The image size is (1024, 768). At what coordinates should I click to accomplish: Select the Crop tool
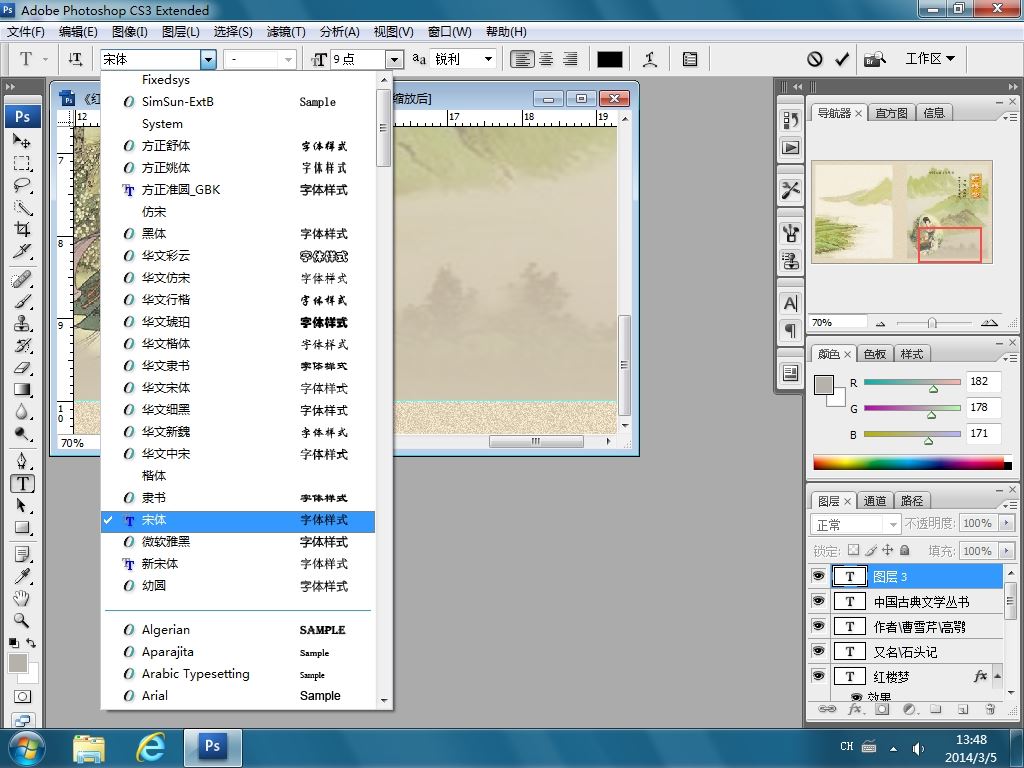(x=22, y=229)
